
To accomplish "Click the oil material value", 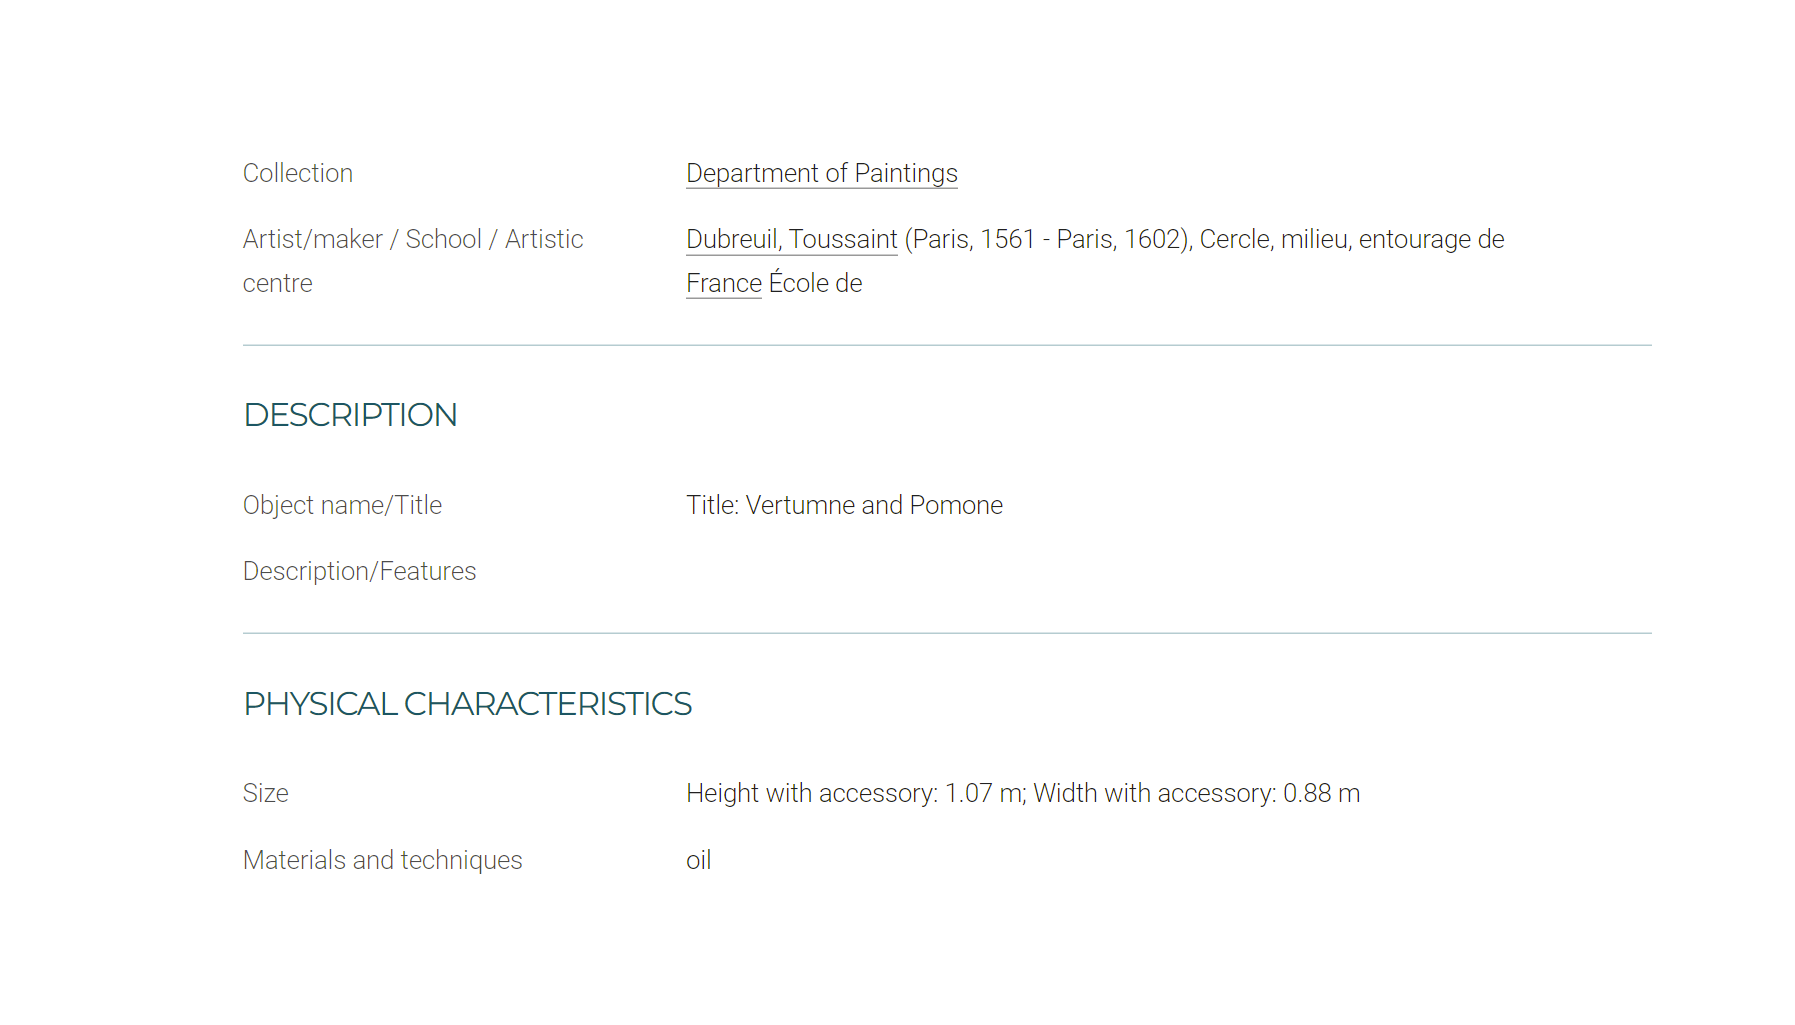I will 698,860.
